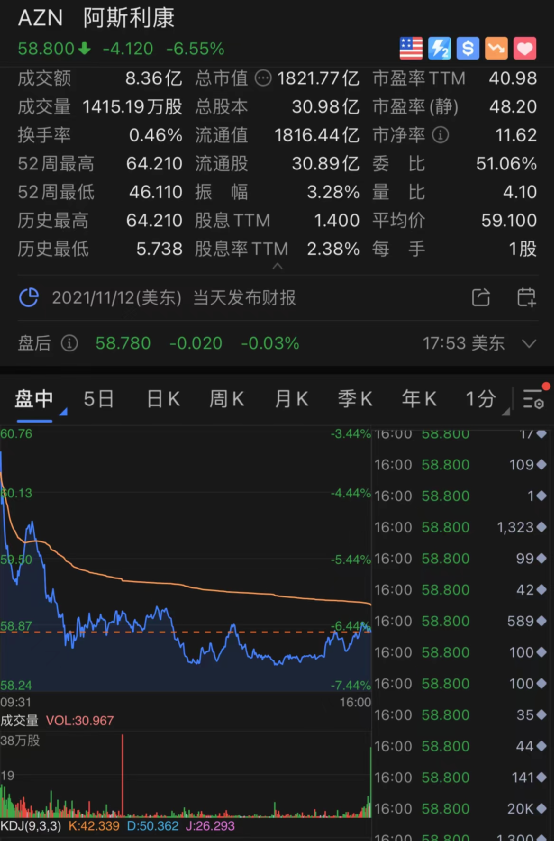
Task: Tap the 历史最低 value 5.738
Action: (159, 248)
